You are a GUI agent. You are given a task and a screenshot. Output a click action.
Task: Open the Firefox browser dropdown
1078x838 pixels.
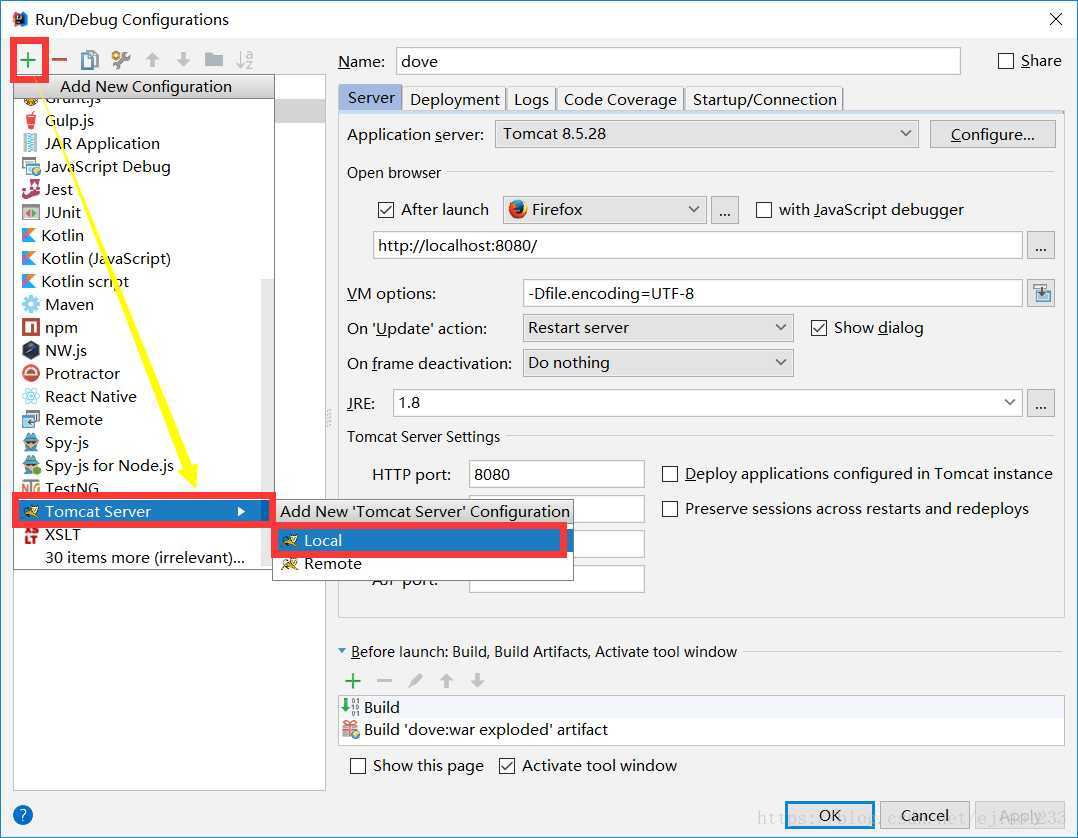[605, 210]
